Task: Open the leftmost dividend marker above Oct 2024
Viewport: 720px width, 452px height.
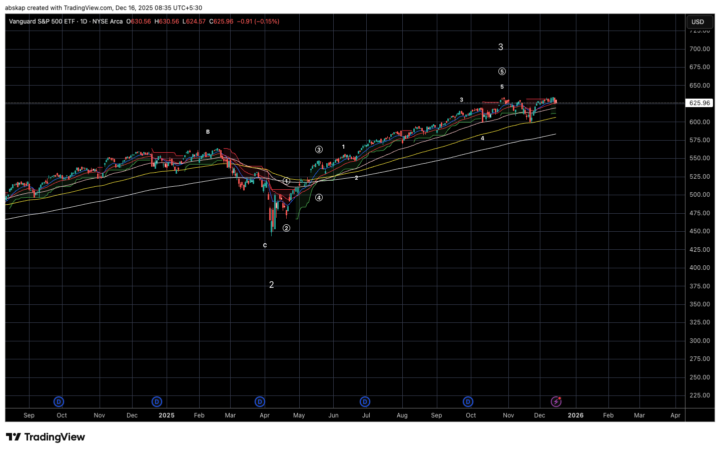Action: pyautogui.click(x=59, y=402)
